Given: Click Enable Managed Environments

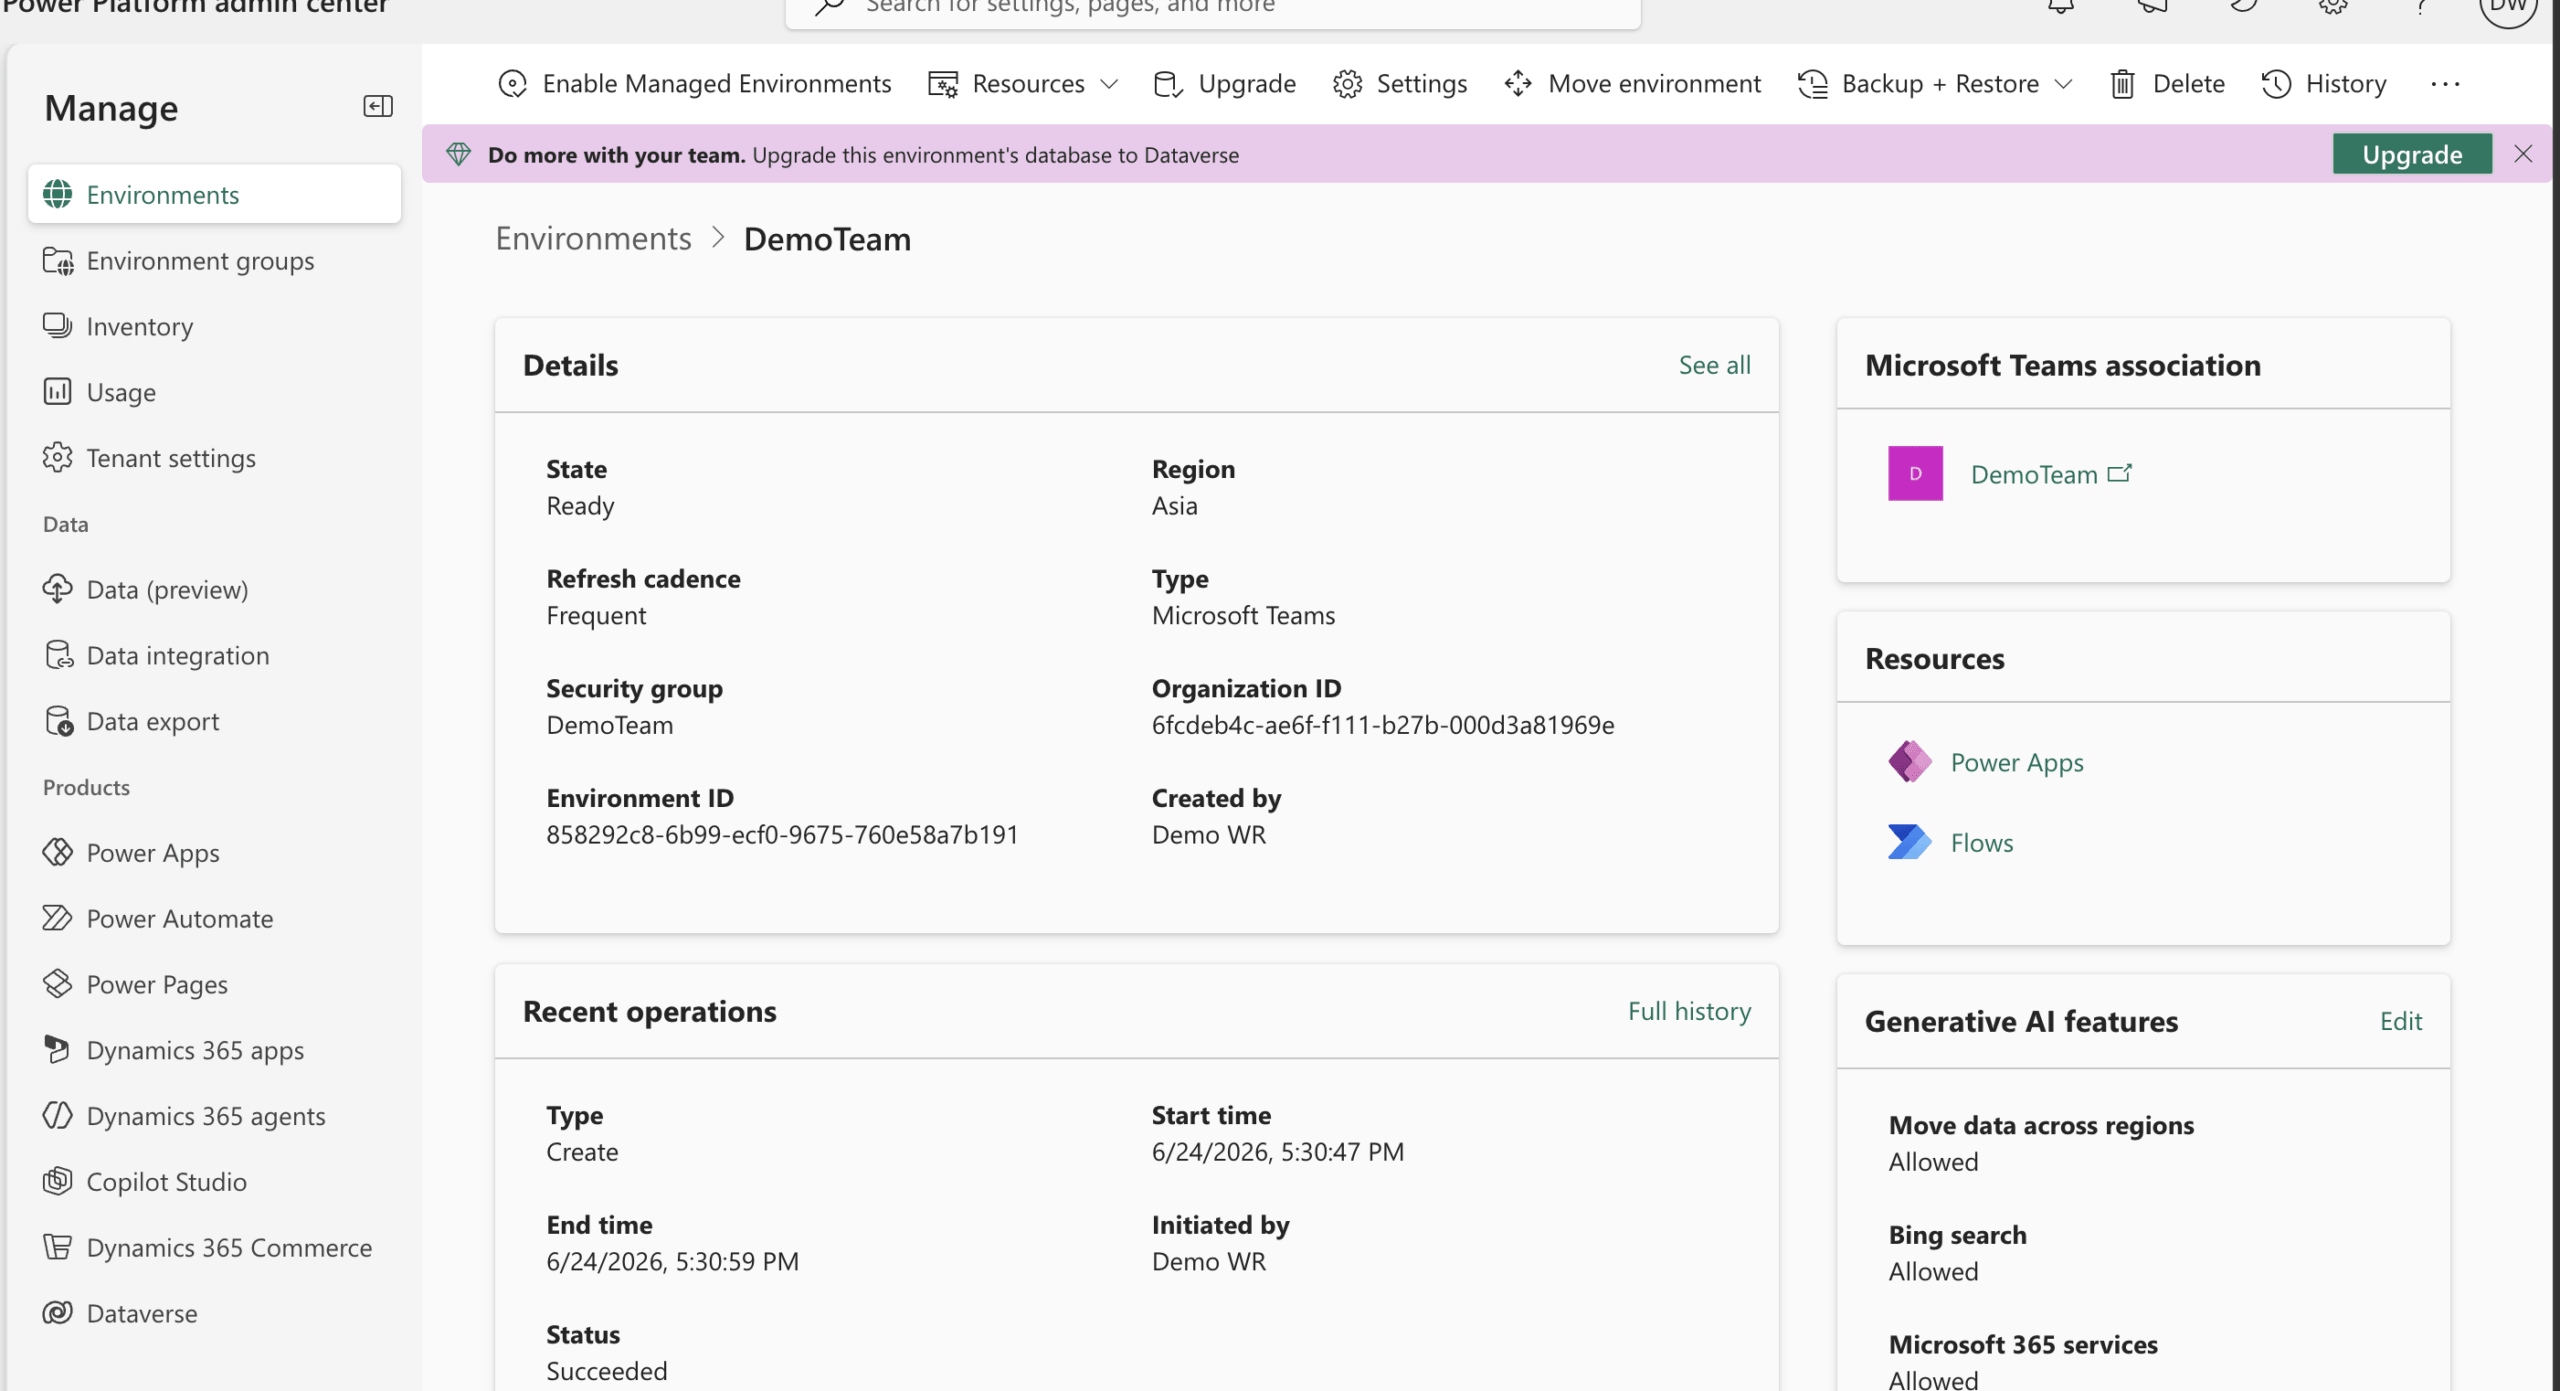Looking at the screenshot, I should click(x=694, y=84).
